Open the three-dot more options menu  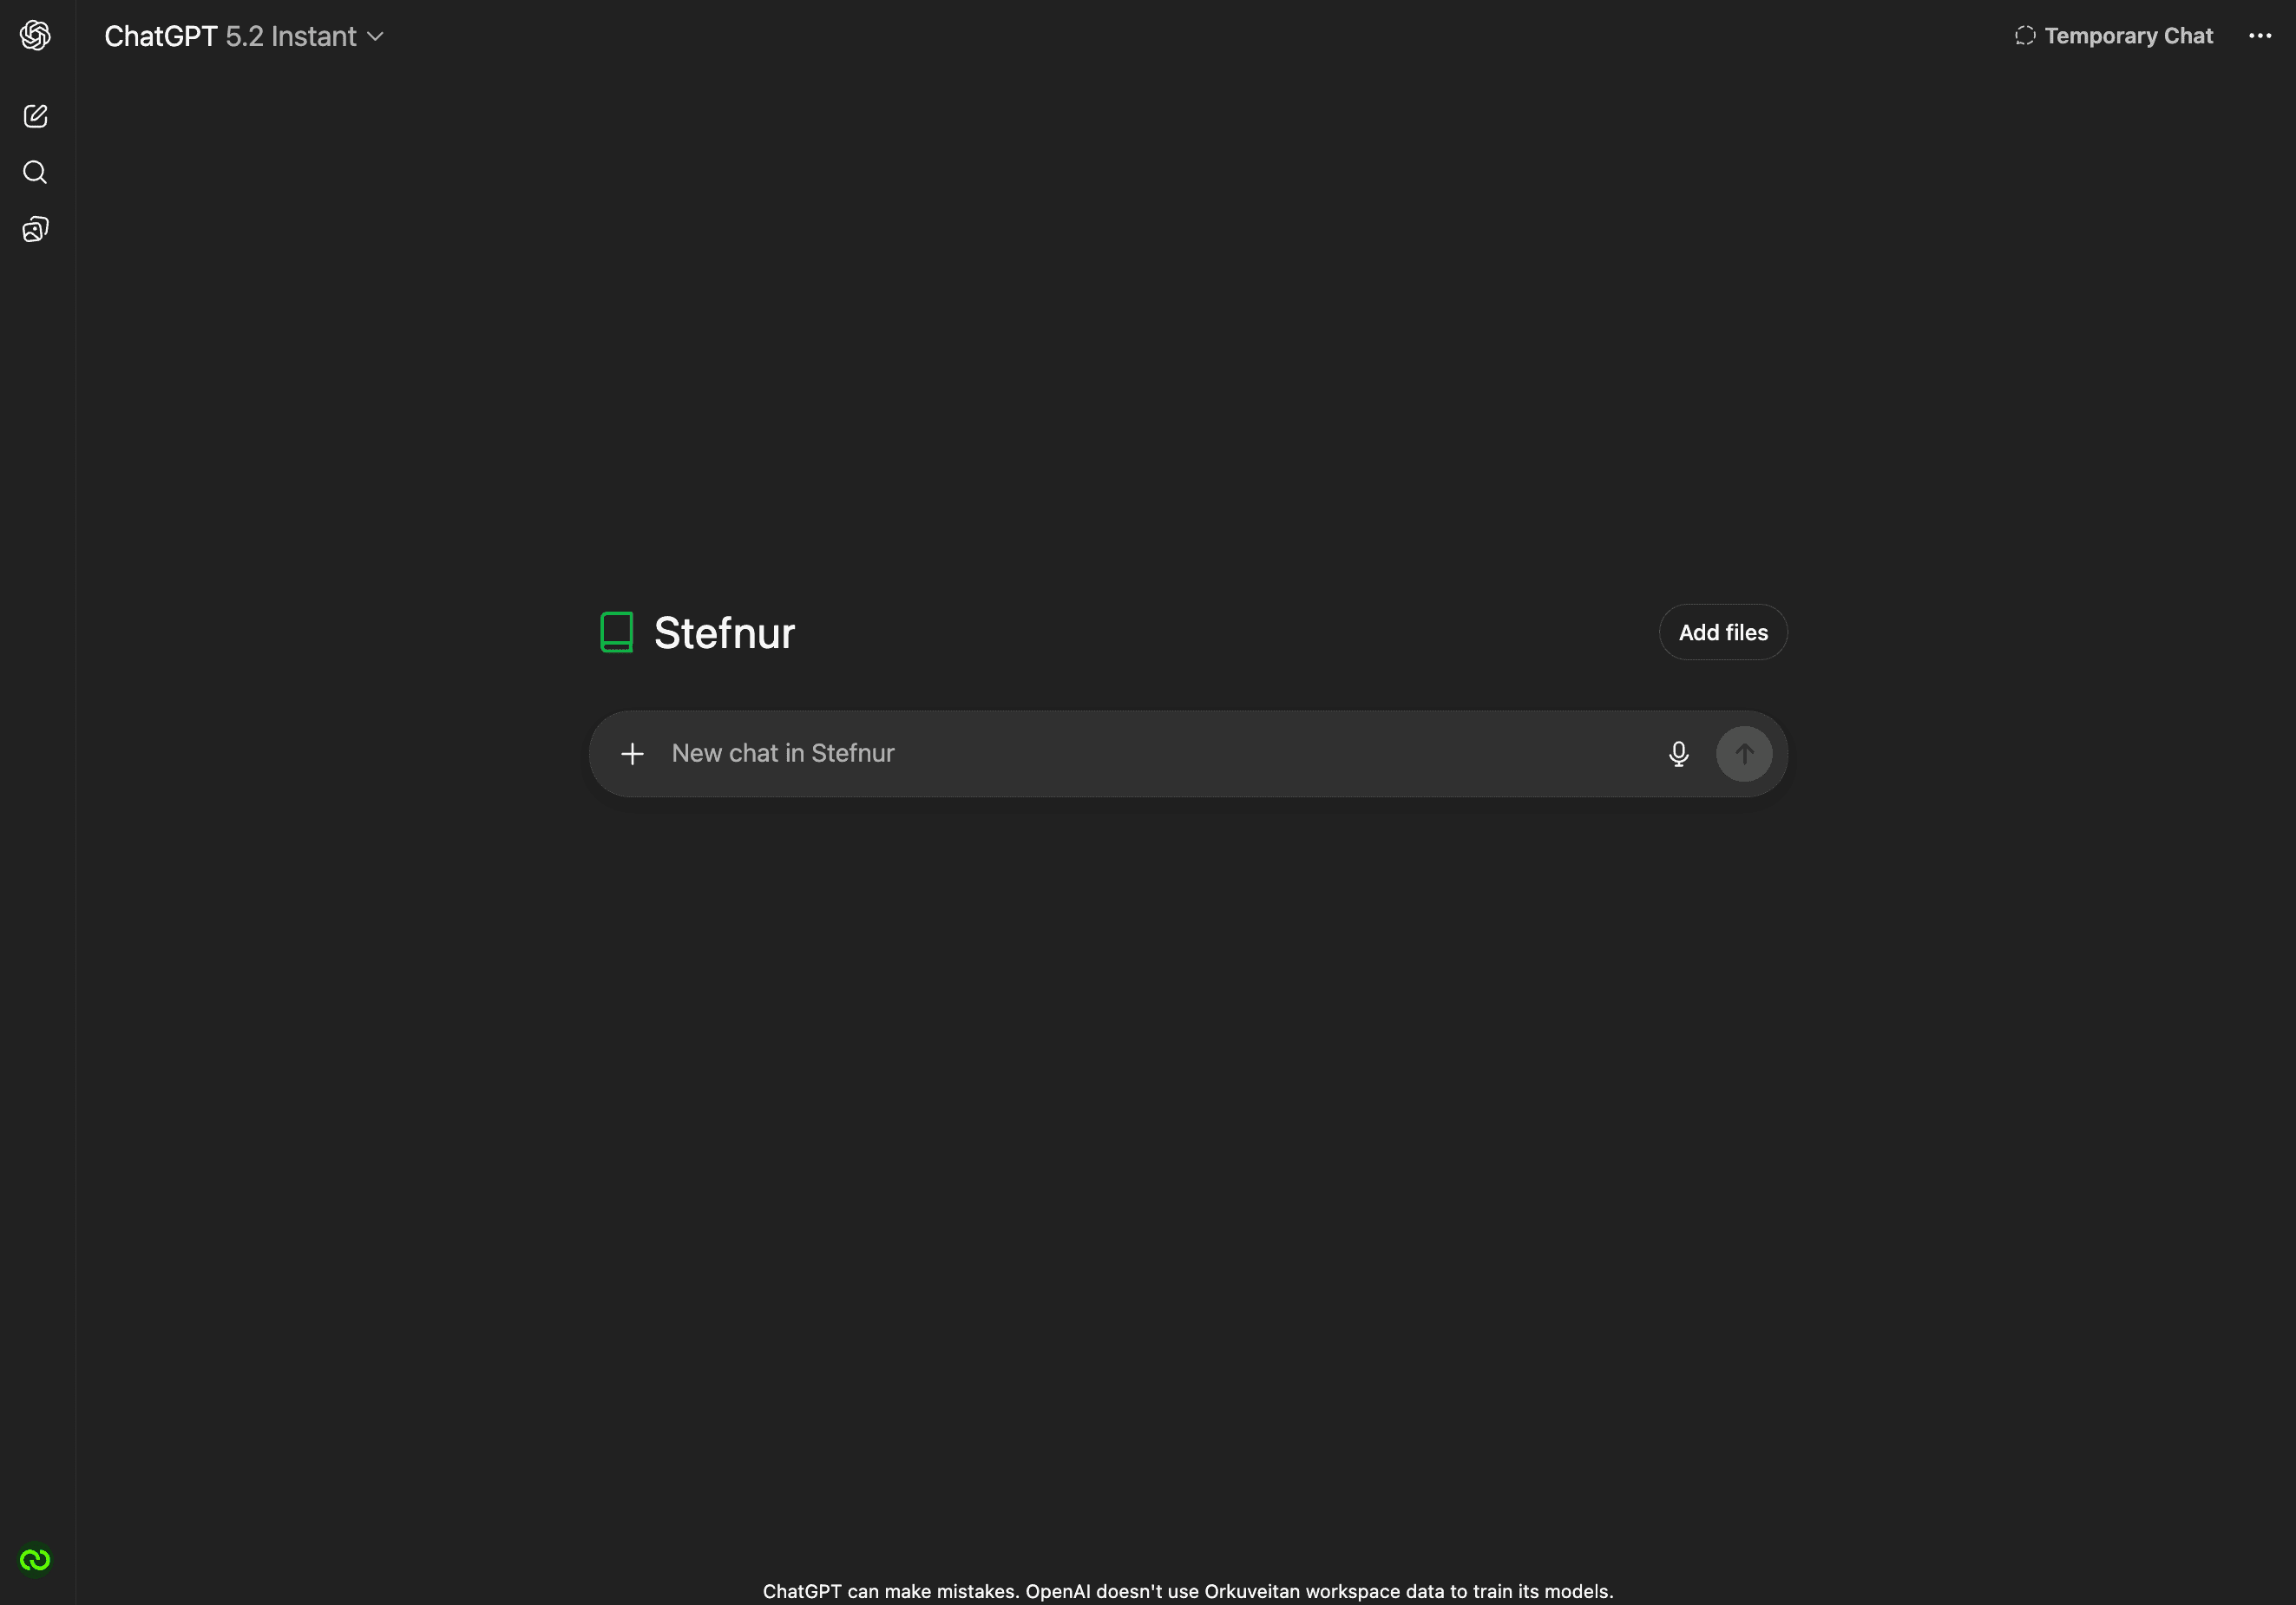pyautogui.click(x=2260, y=36)
